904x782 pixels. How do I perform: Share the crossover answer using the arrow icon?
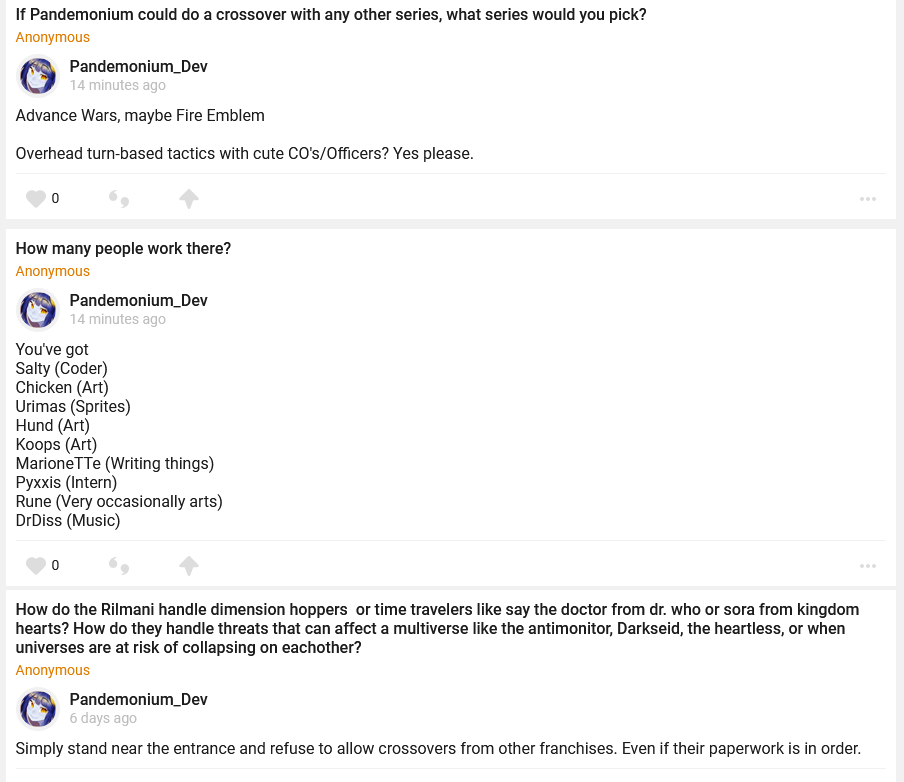click(189, 199)
